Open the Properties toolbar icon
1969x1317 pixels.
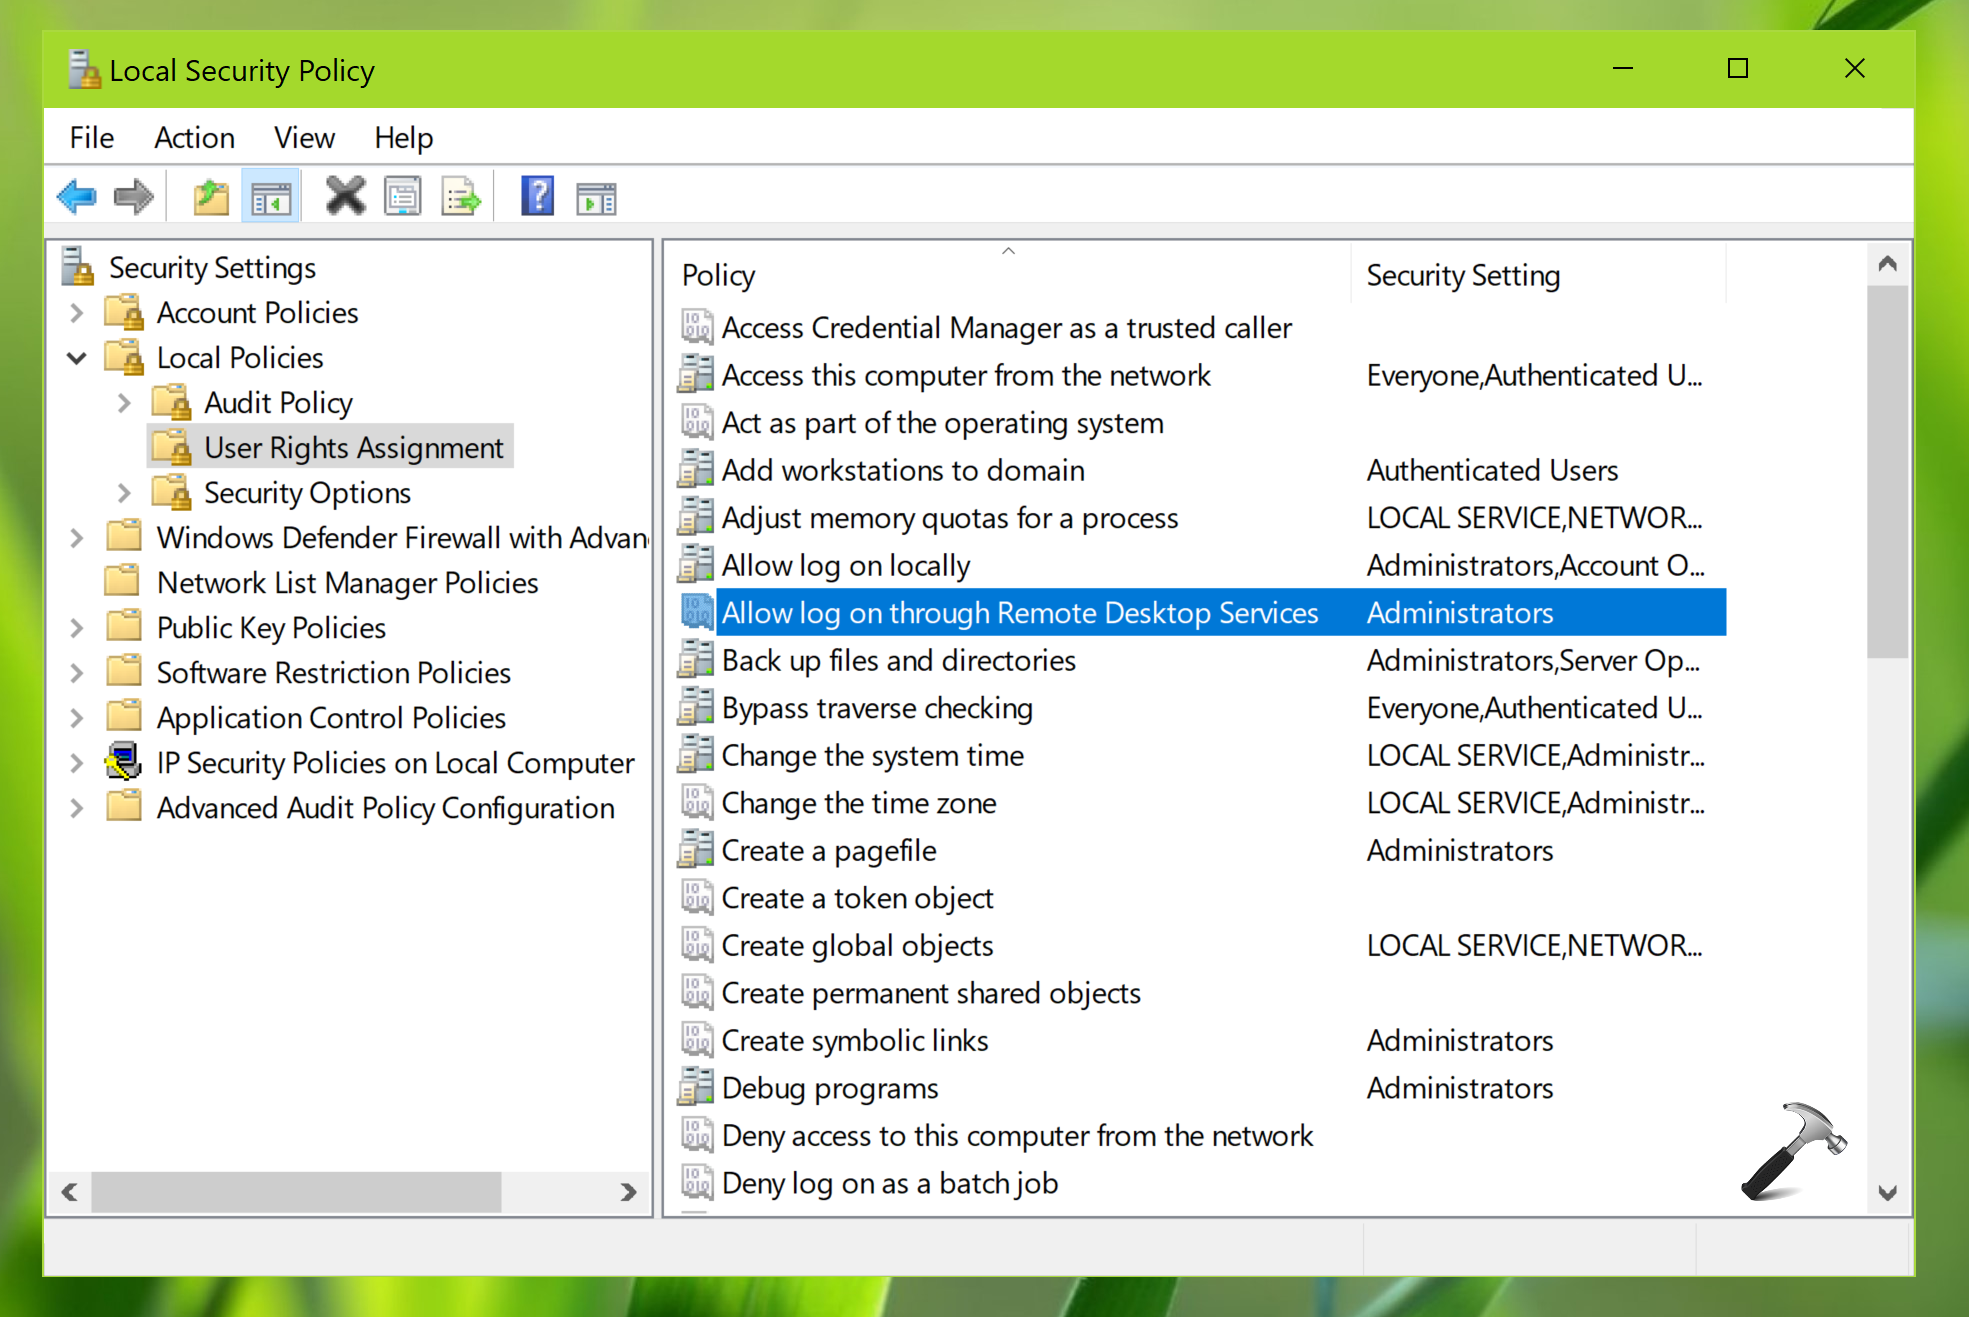[x=403, y=197]
